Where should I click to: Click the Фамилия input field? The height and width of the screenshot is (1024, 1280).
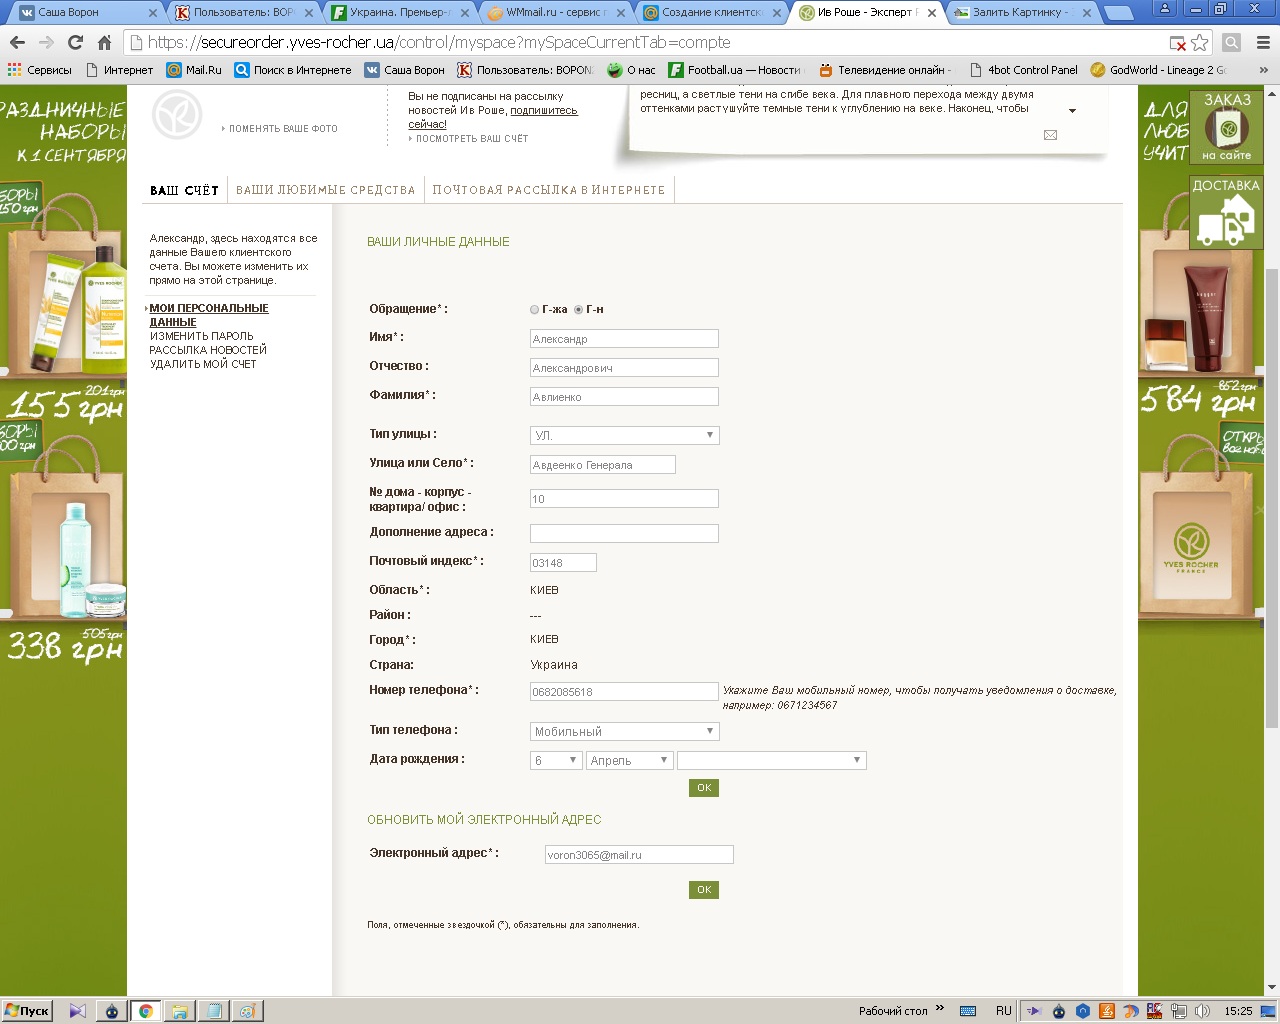(x=624, y=397)
